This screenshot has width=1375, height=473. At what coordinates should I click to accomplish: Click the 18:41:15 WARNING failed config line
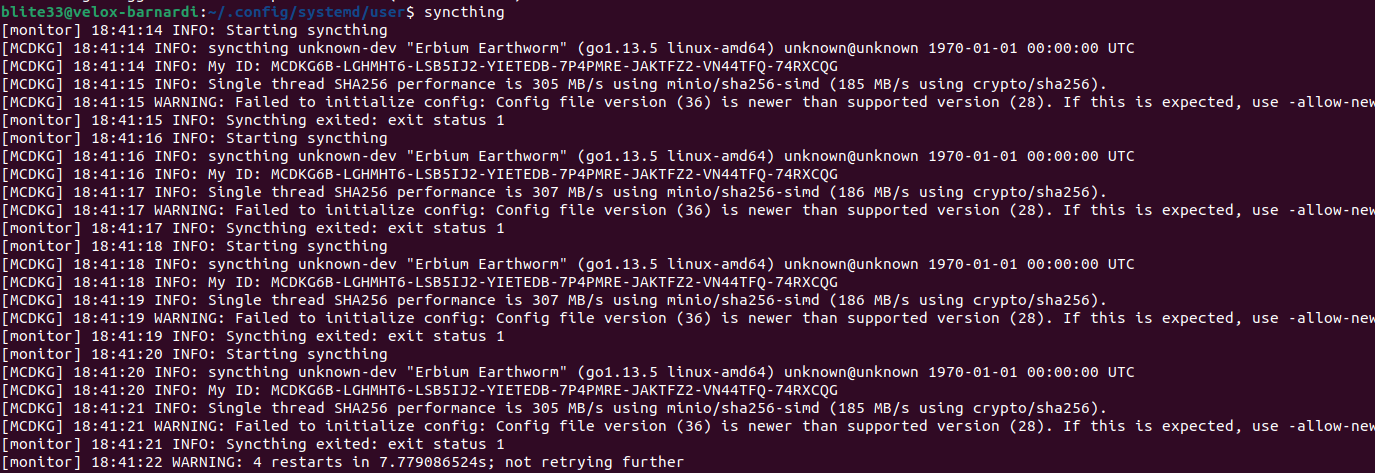click(688, 102)
